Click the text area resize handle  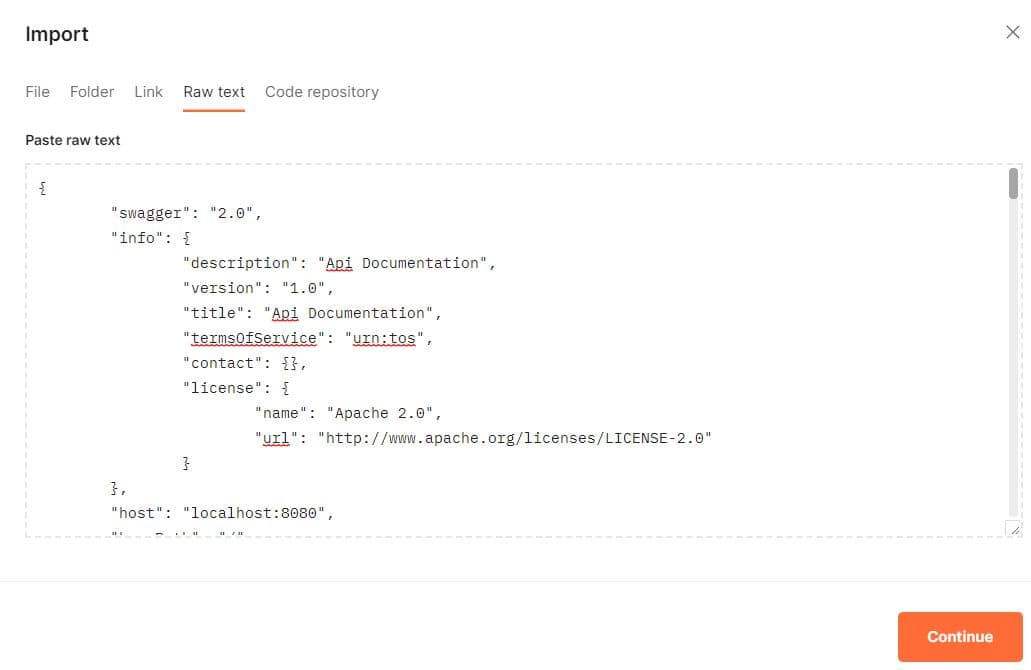tap(1014, 529)
